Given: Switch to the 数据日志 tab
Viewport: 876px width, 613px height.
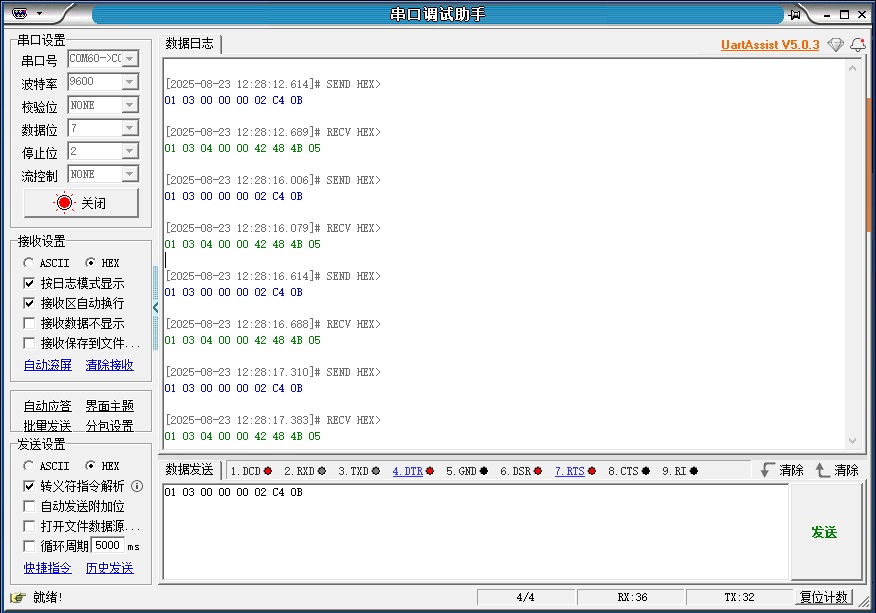Looking at the screenshot, I should pos(190,44).
